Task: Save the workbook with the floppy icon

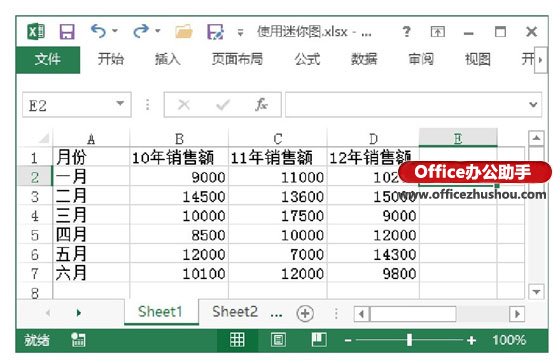Action: coord(66,32)
